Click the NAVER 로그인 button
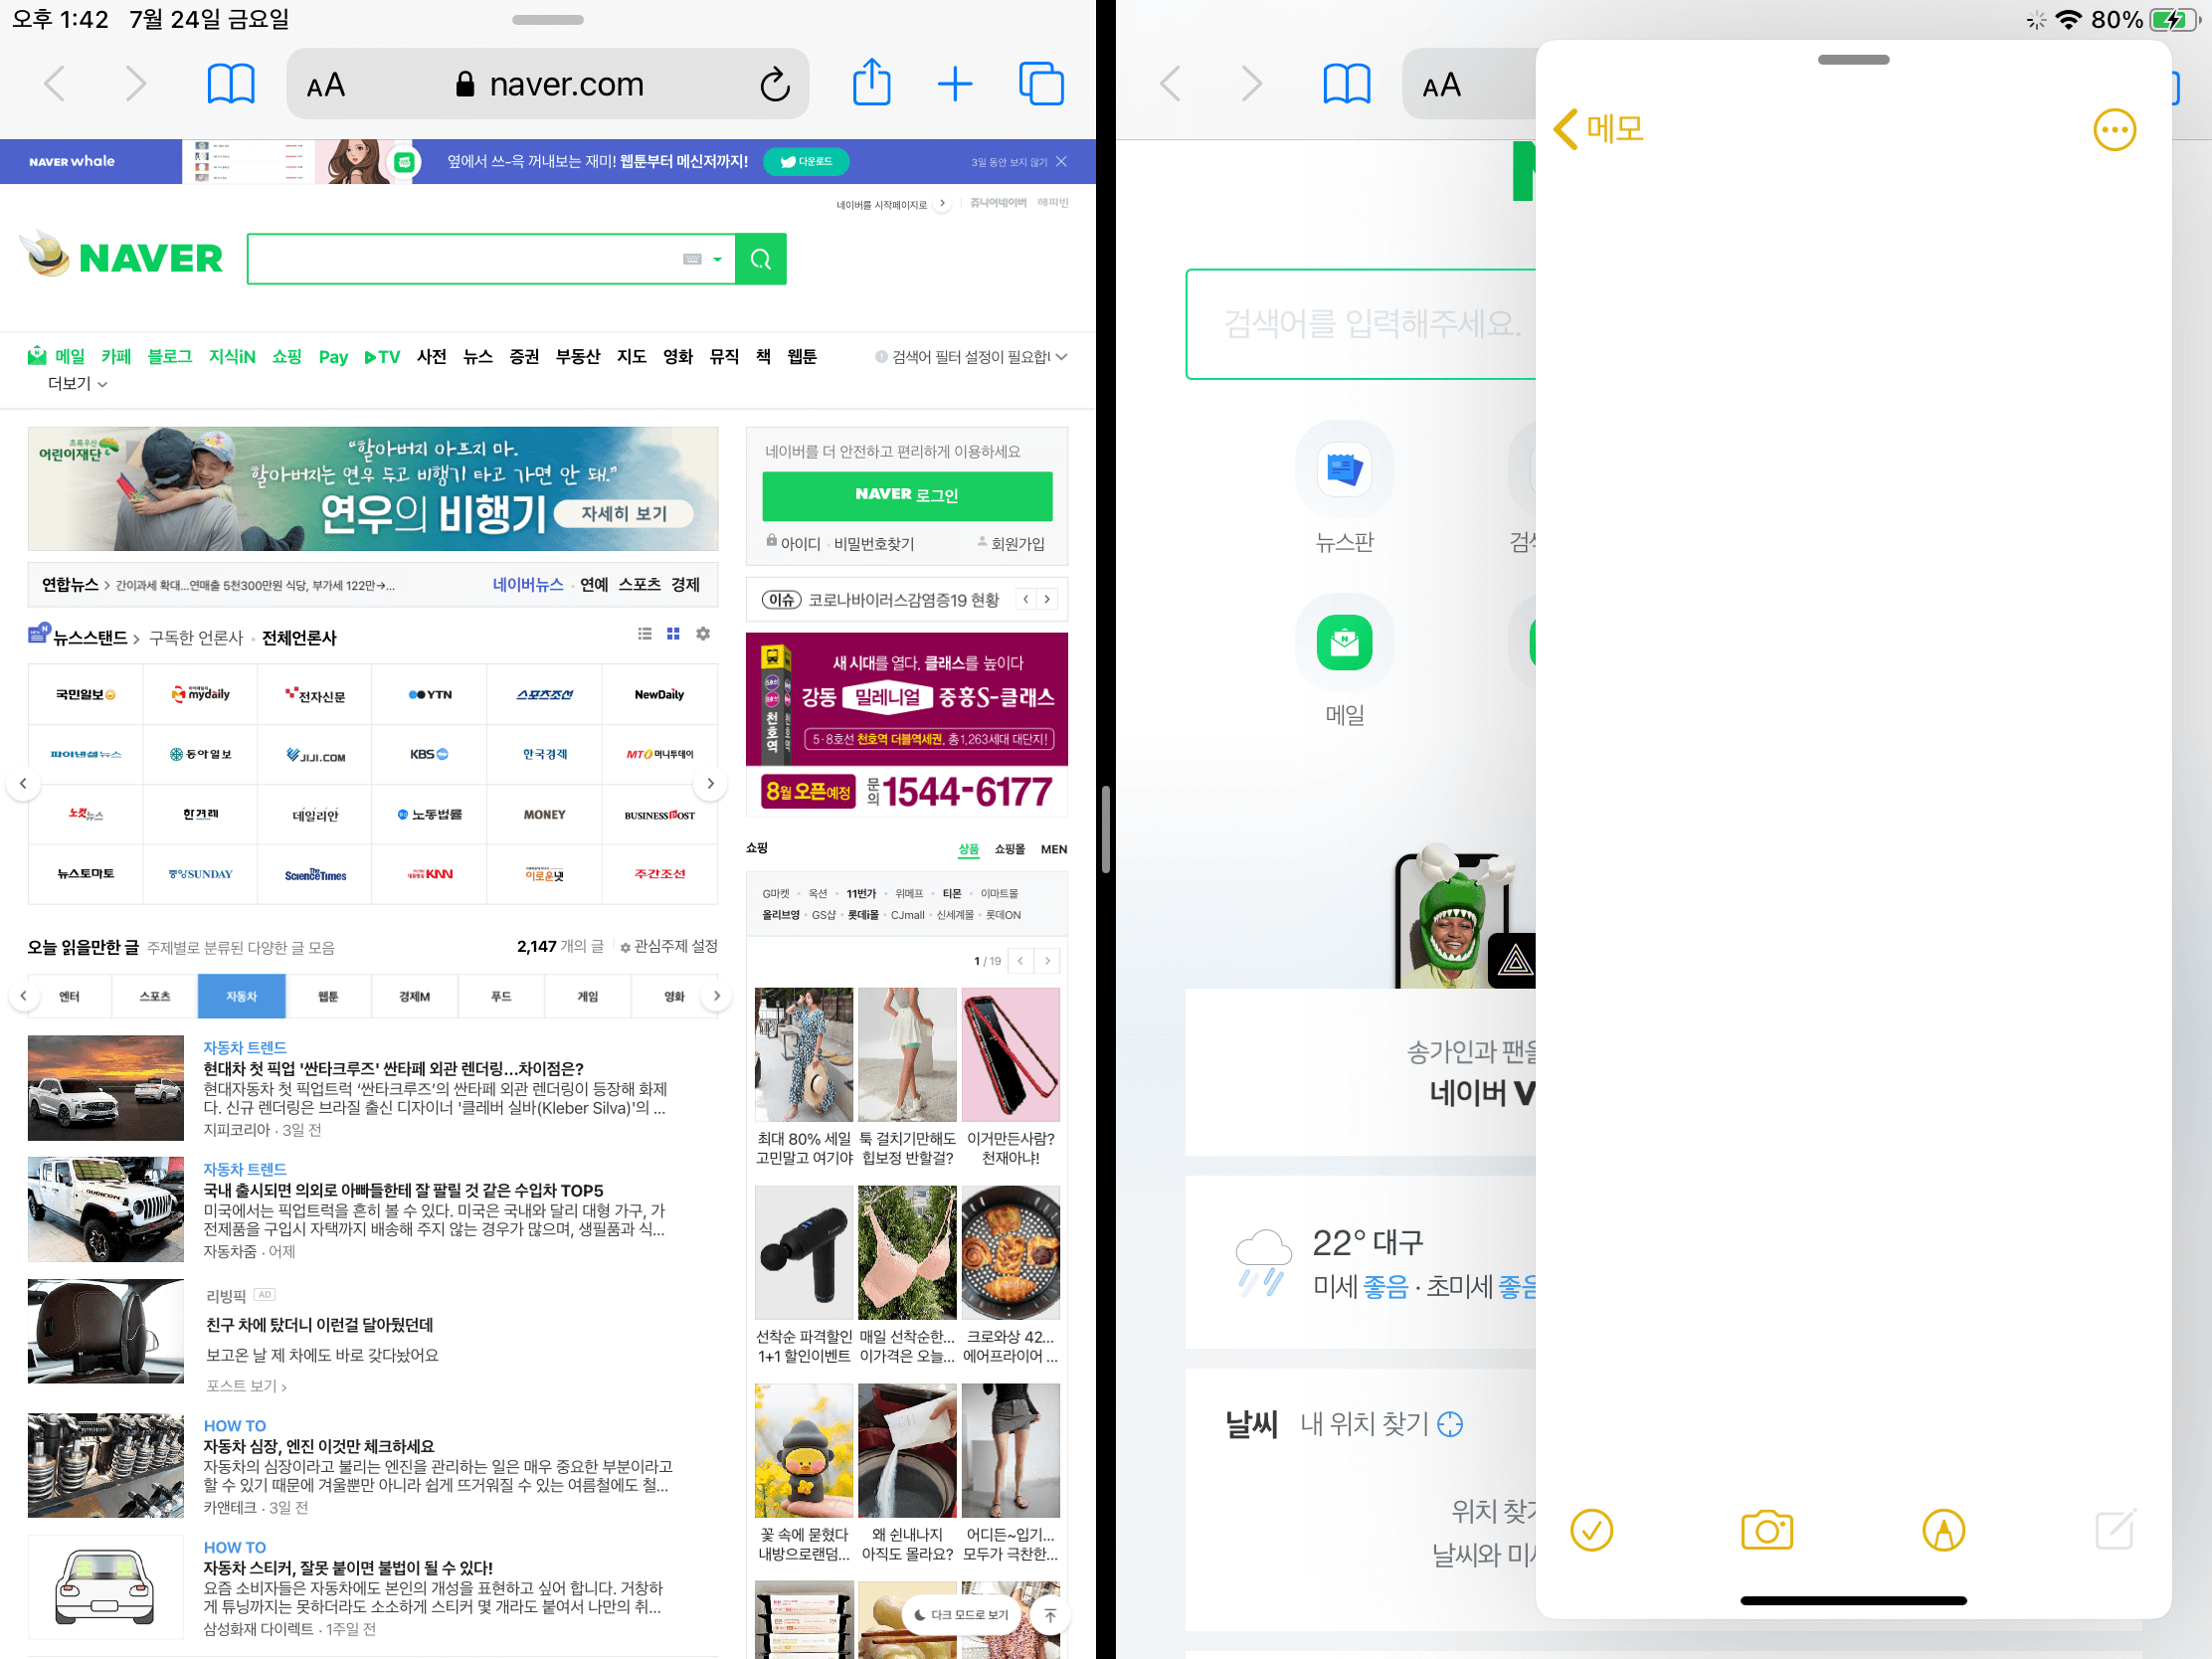The width and height of the screenshot is (2212, 1659). click(906, 495)
